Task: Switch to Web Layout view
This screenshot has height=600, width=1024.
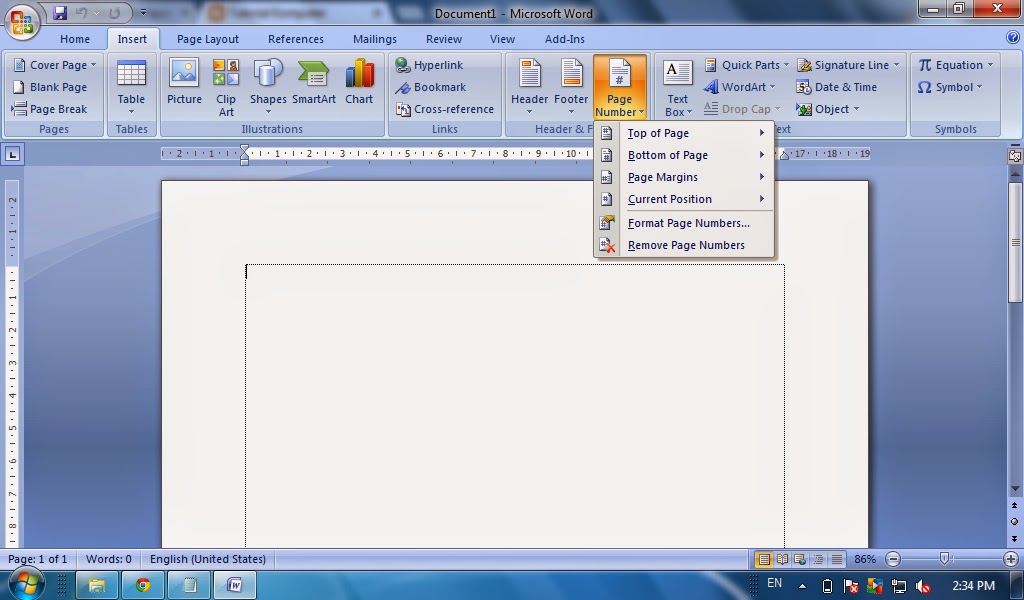Action: (x=800, y=559)
